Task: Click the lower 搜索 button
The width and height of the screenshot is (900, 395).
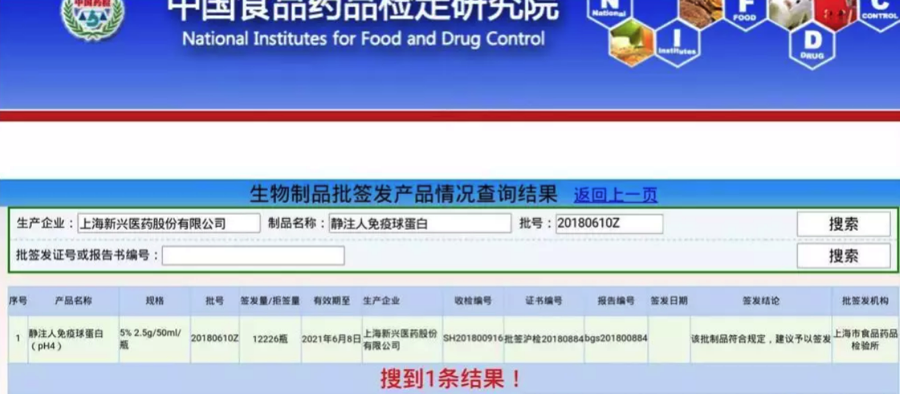Action: coord(843,256)
